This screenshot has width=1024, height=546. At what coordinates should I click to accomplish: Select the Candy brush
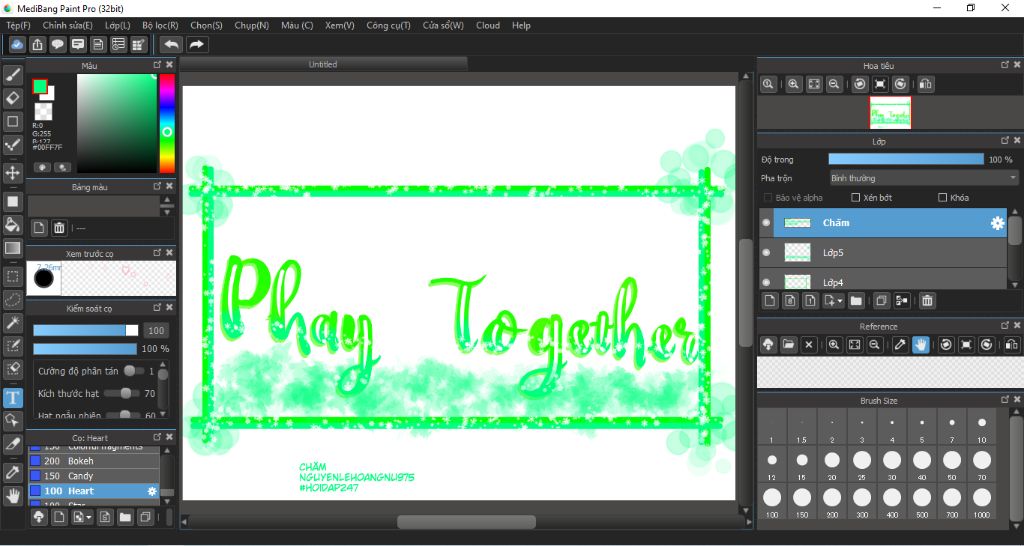[94, 476]
